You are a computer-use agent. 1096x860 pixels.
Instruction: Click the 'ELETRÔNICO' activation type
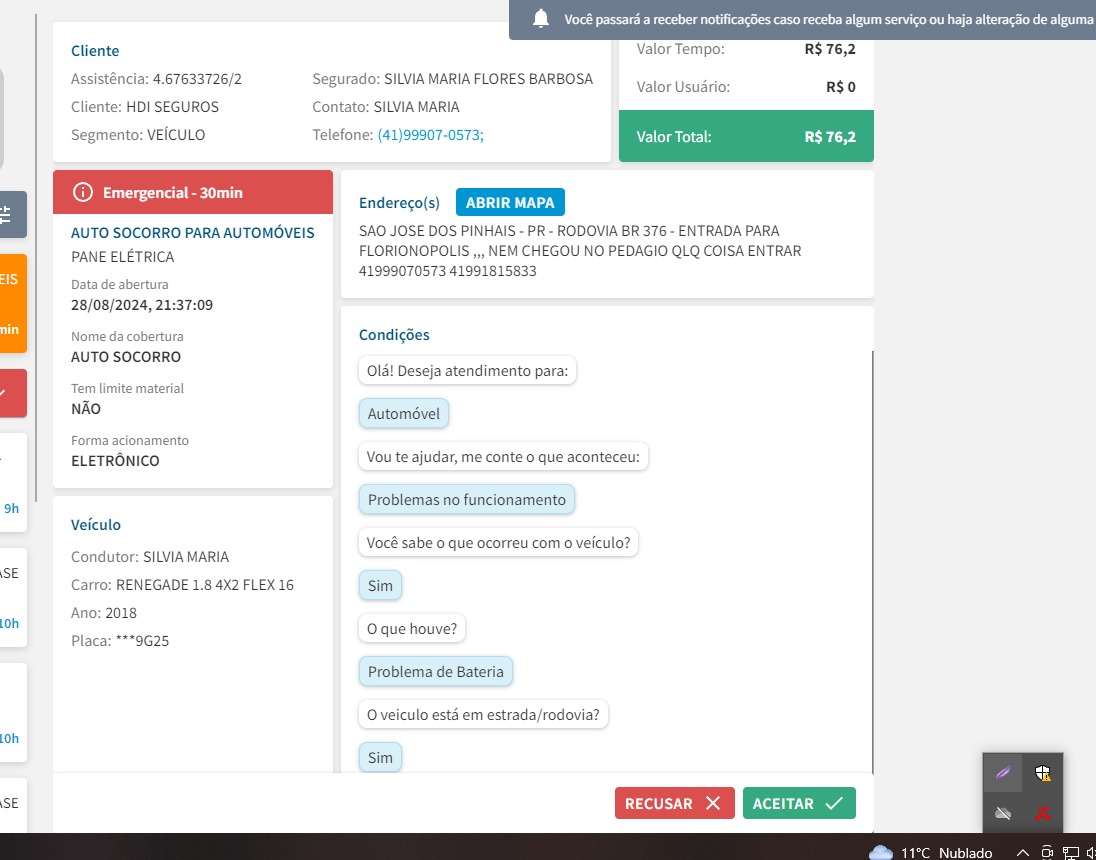pos(115,461)
